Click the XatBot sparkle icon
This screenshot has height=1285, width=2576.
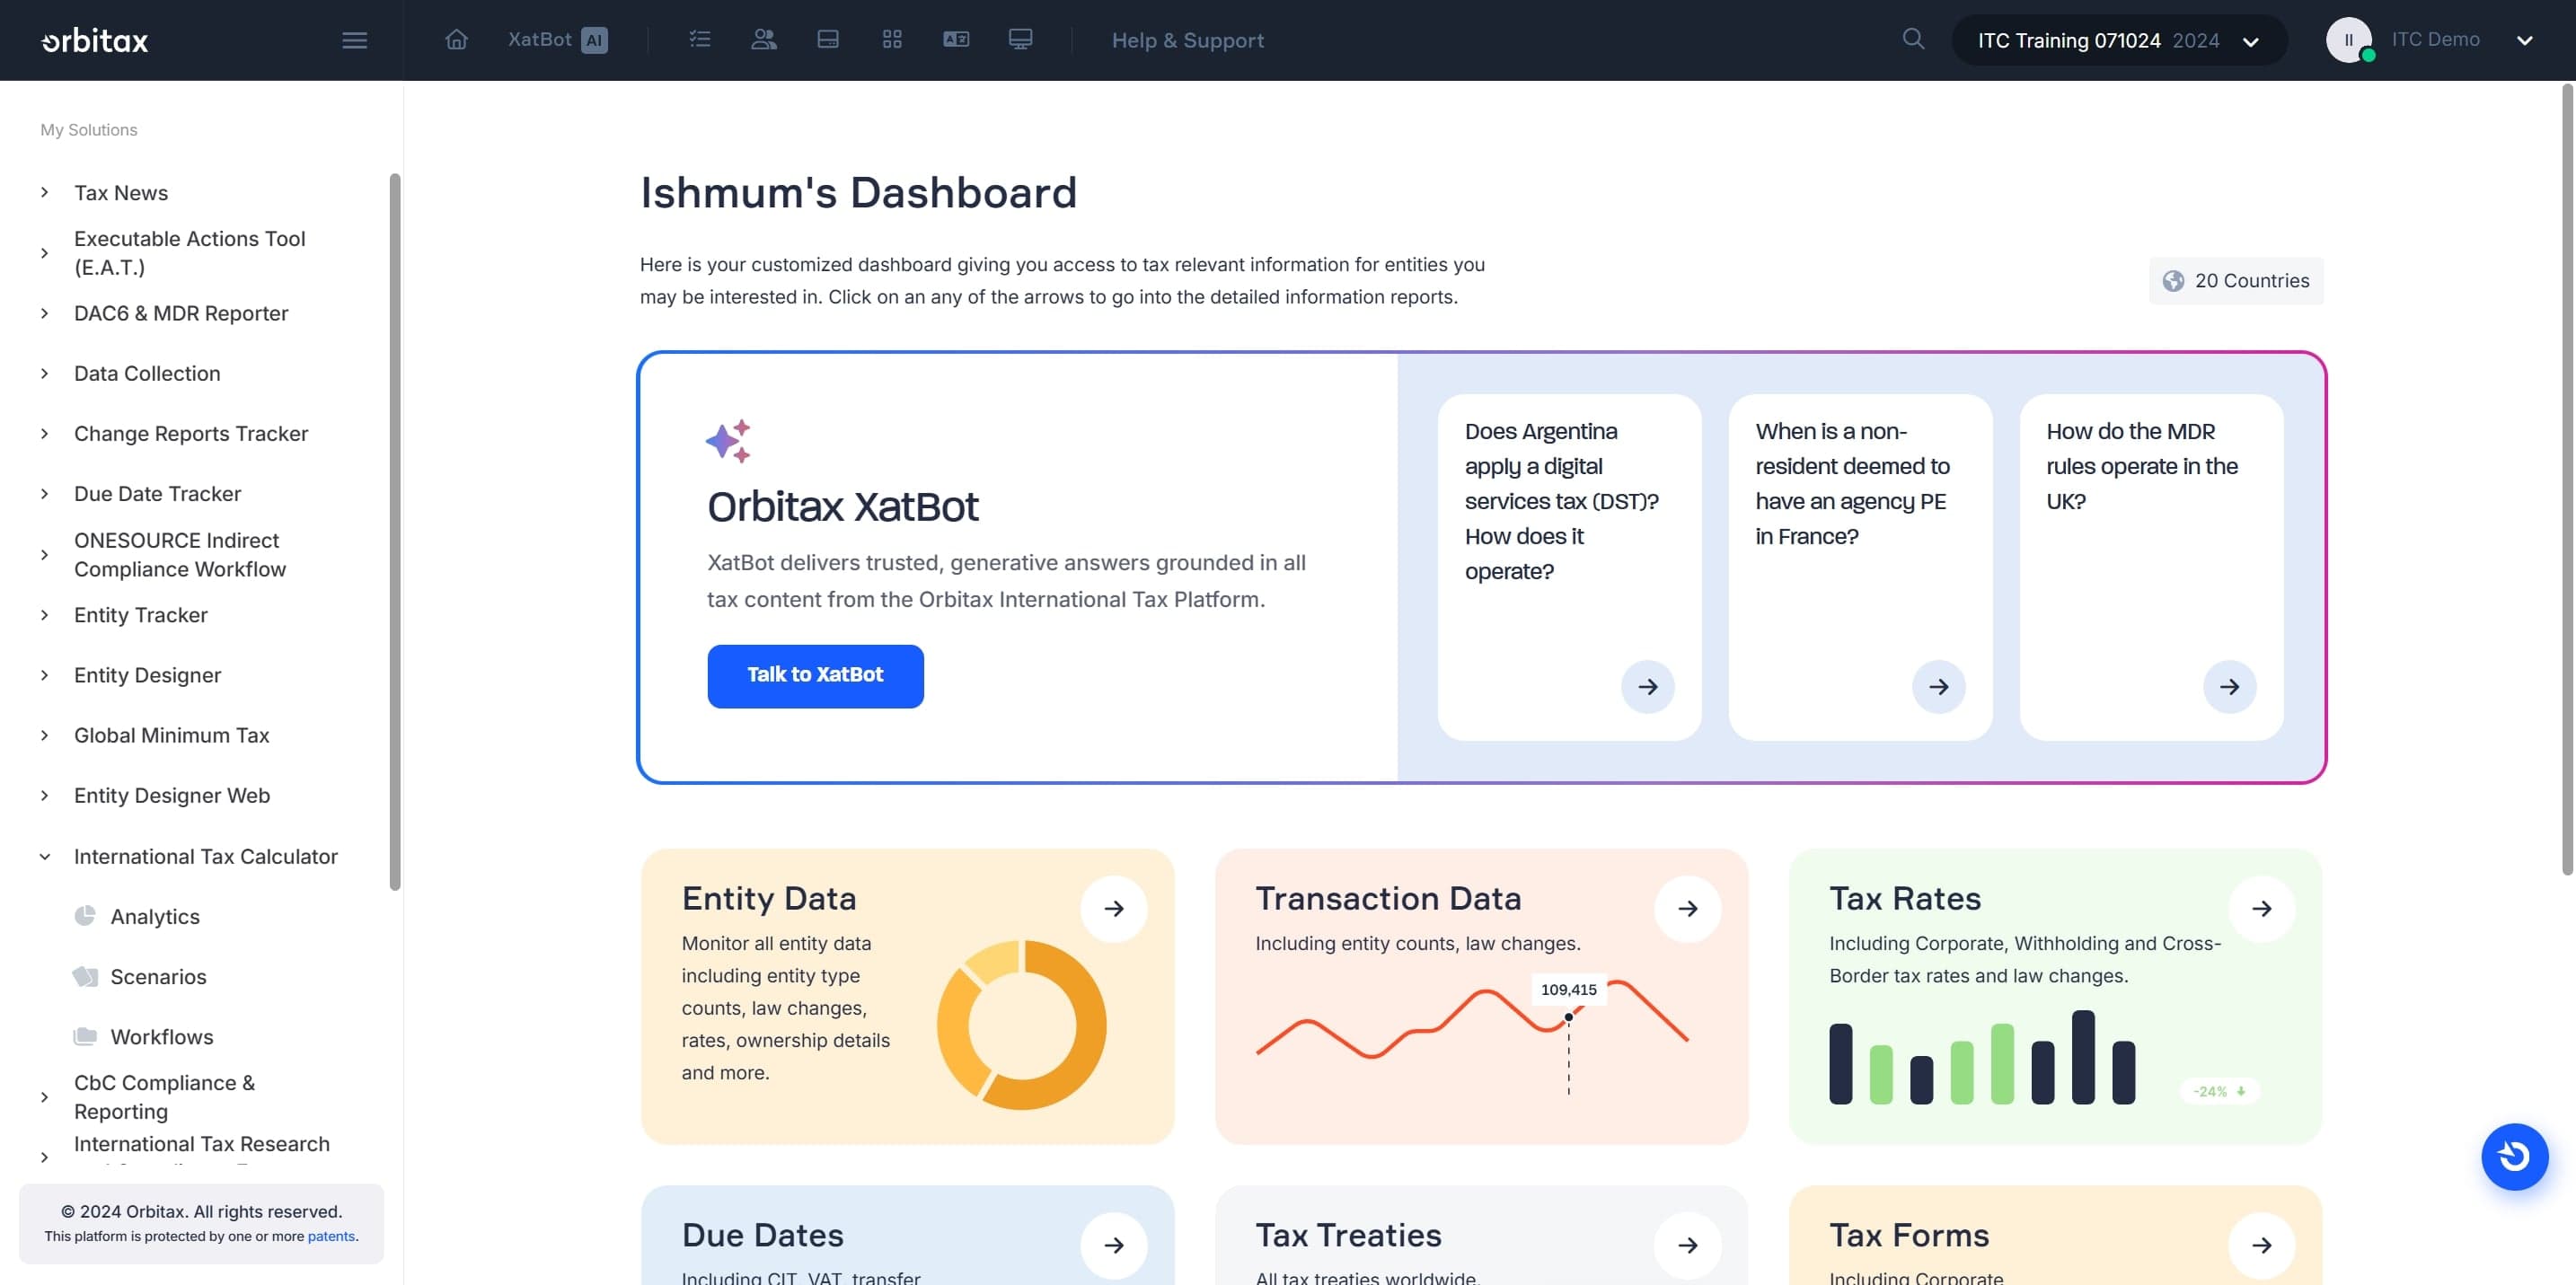(729, 440)
